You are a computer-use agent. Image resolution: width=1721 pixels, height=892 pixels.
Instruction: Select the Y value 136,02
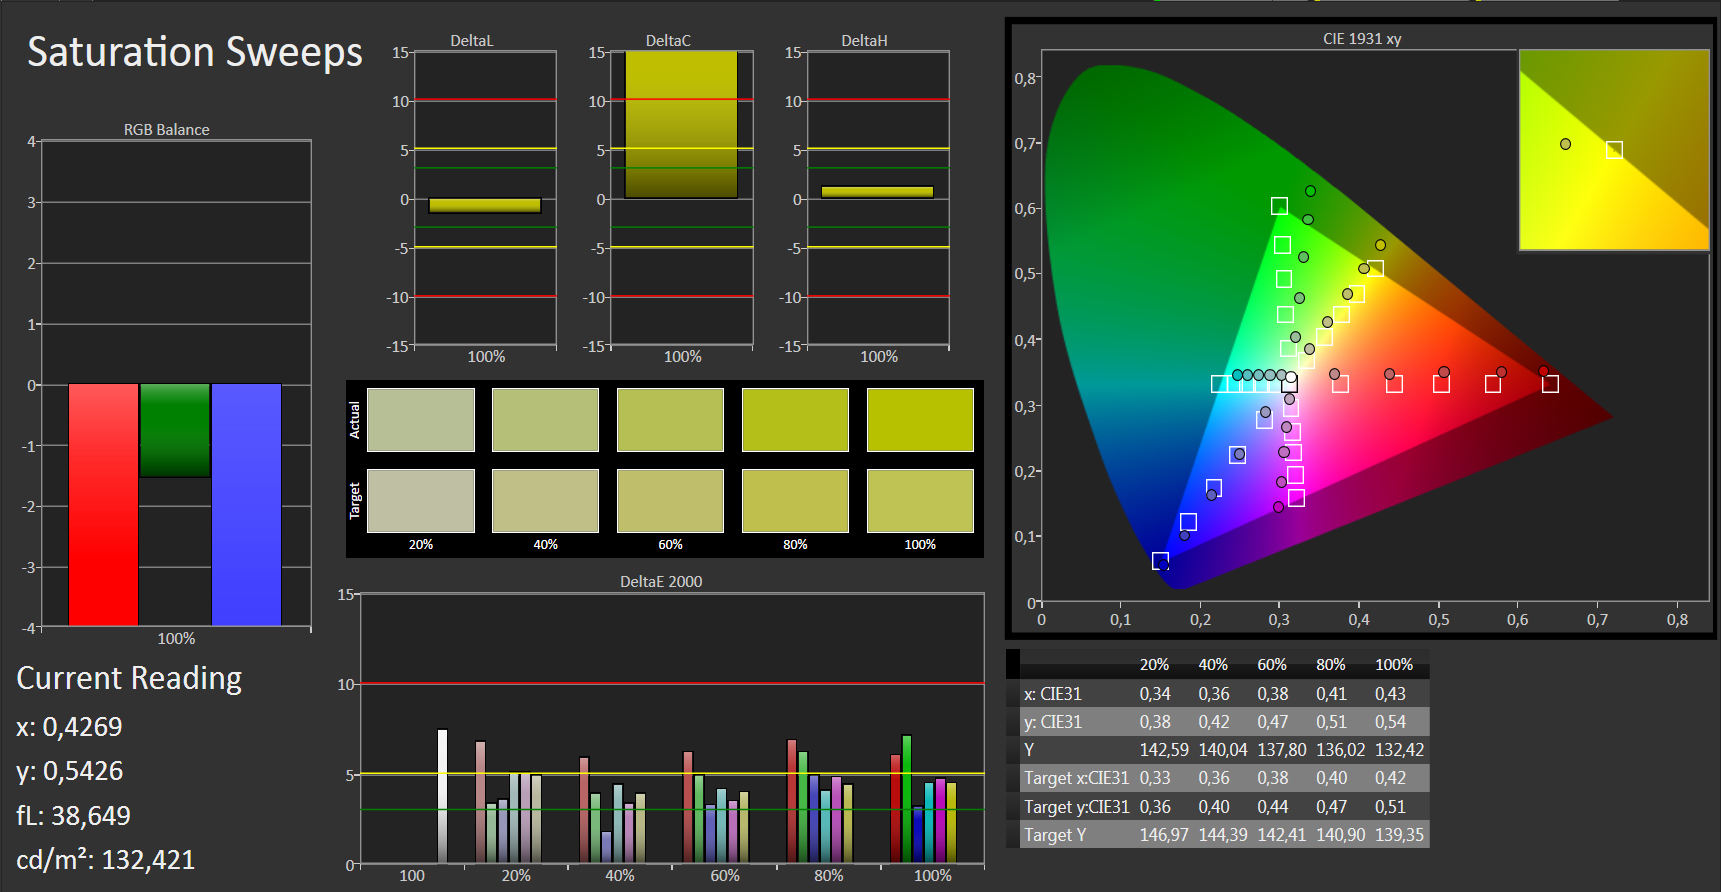[x=1341, y=750]
